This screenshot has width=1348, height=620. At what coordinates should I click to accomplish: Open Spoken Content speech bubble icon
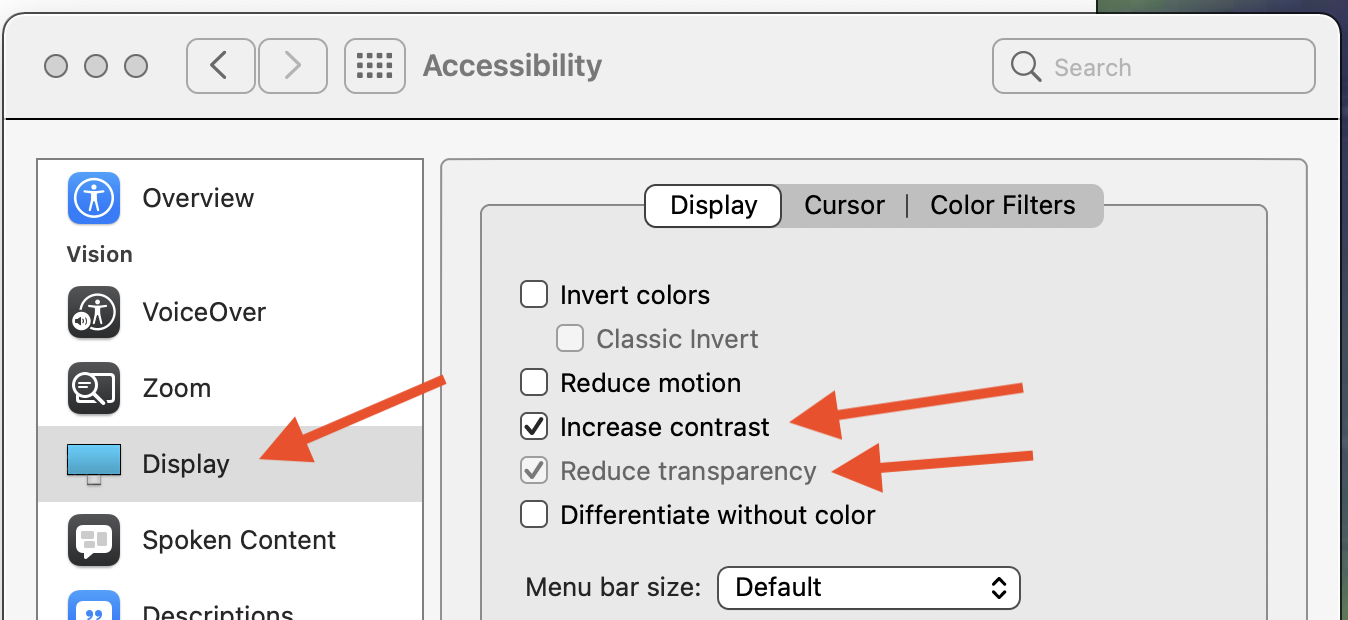click(94, 540)
